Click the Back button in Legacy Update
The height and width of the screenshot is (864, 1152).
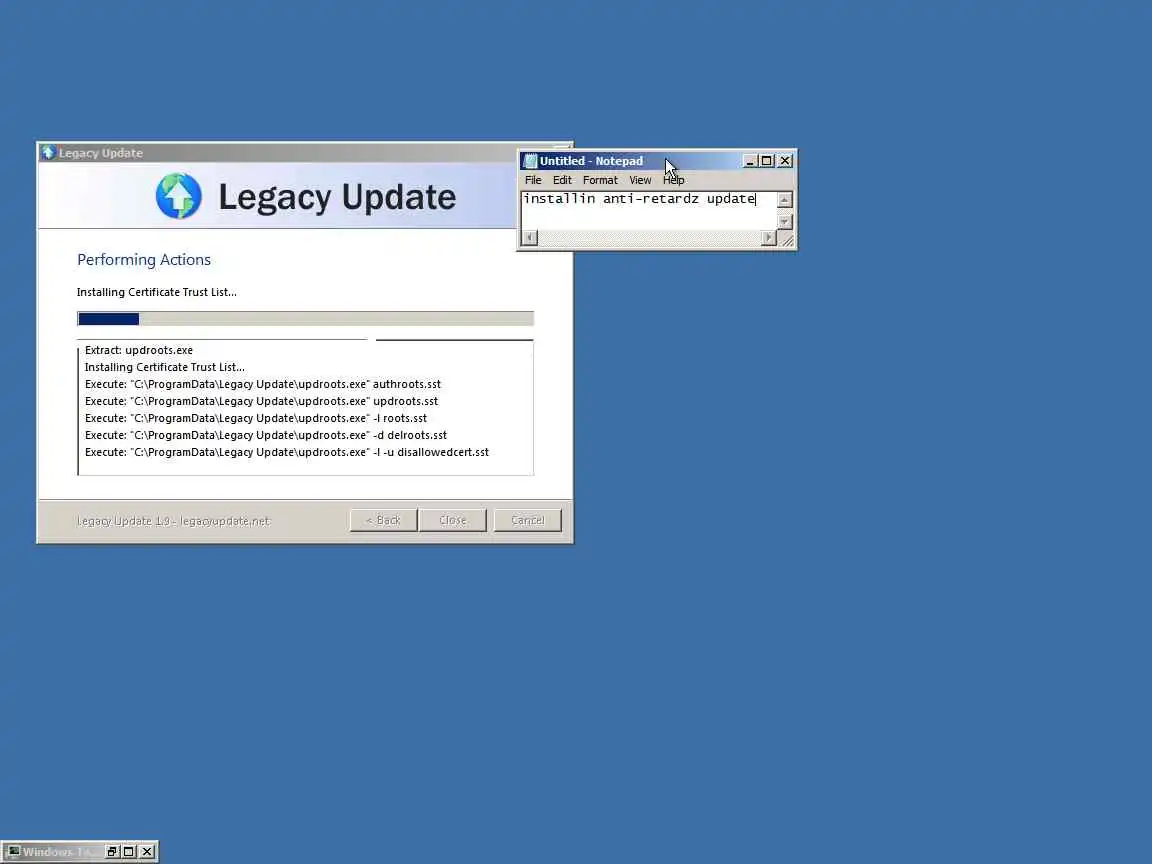[383, 520]
